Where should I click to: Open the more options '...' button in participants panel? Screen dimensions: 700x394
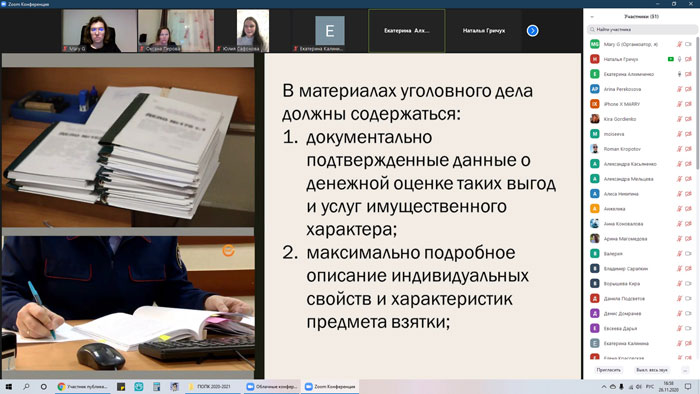click(685, 370)
